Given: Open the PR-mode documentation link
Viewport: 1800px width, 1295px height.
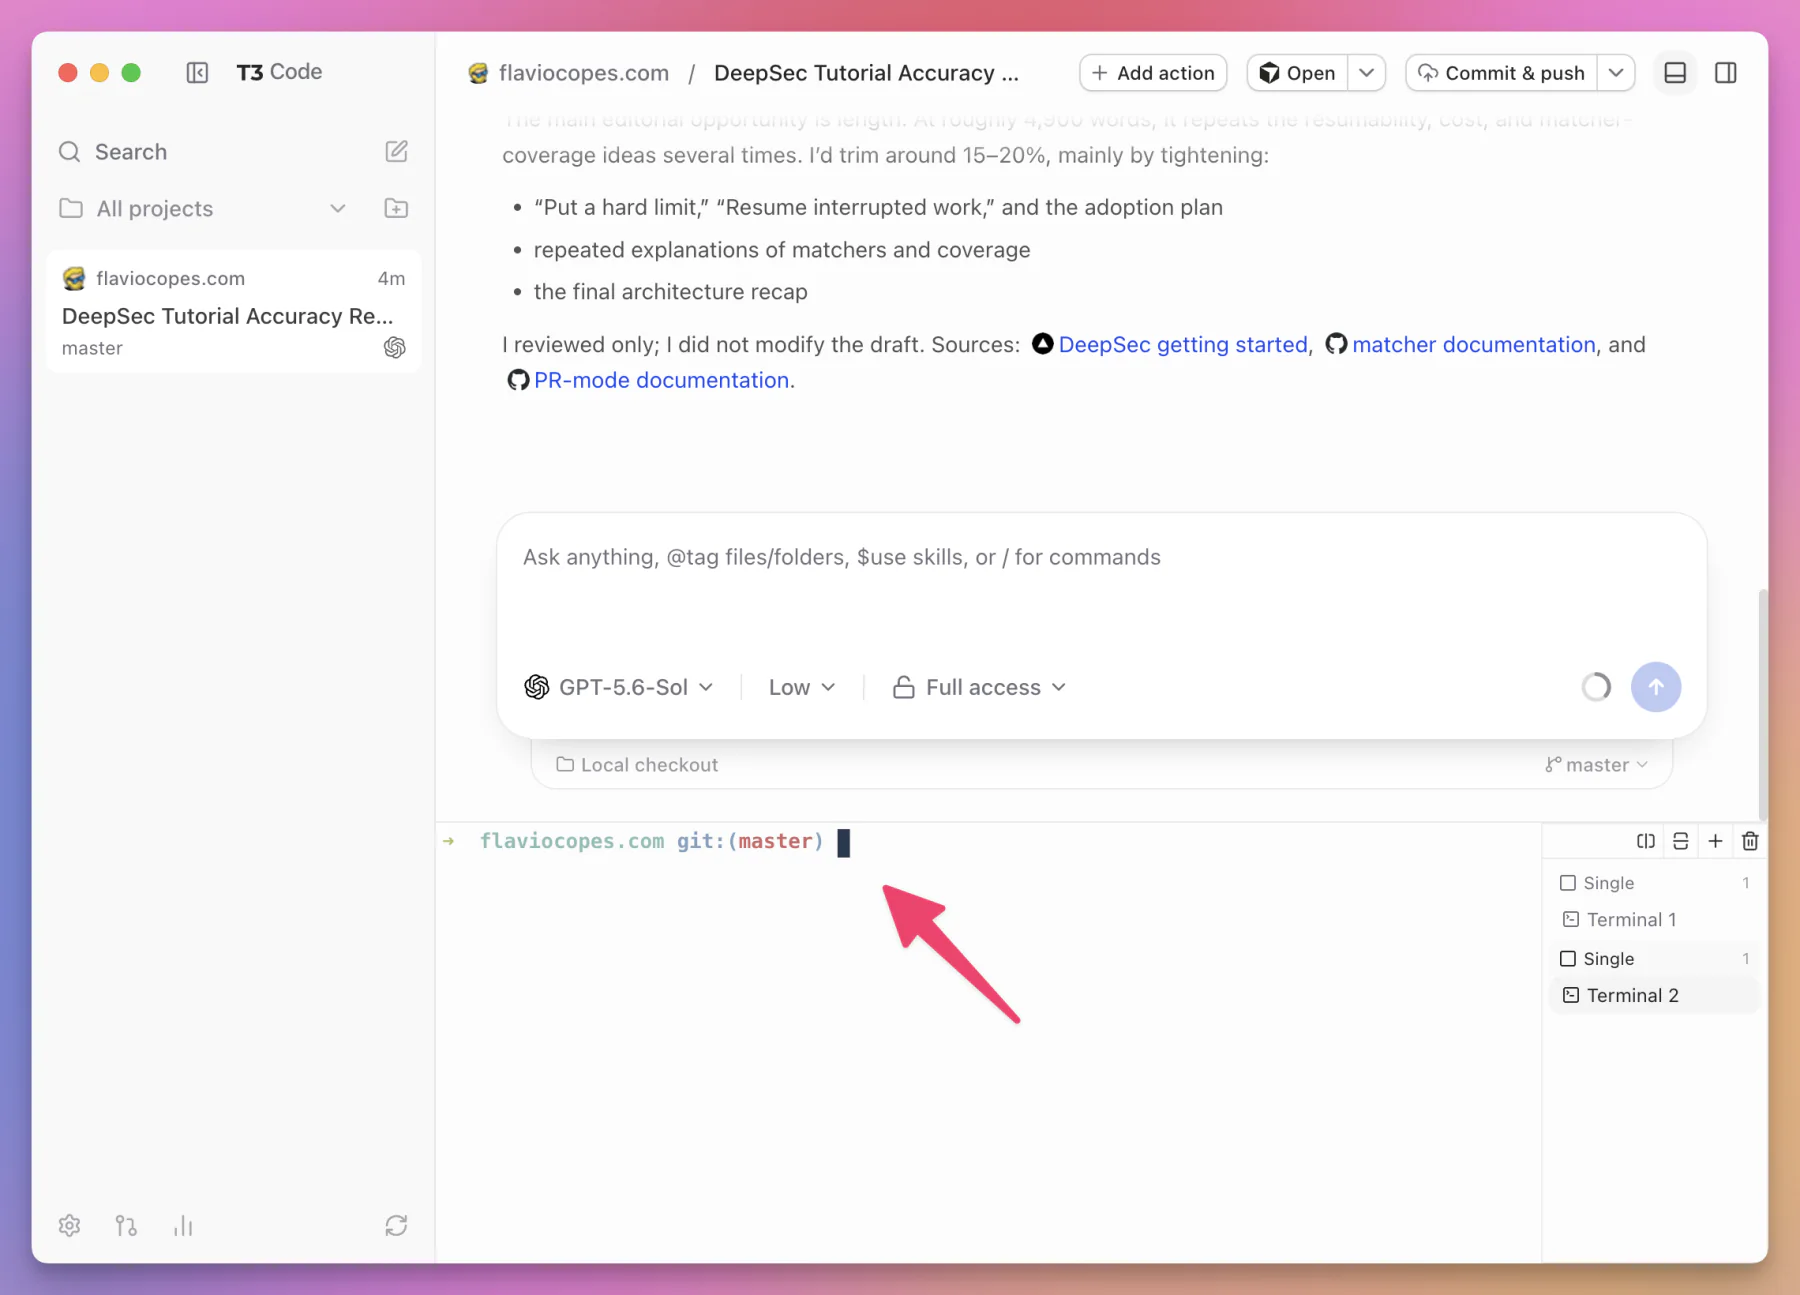Looking at the screenshot, I should (x=661, y=380).
